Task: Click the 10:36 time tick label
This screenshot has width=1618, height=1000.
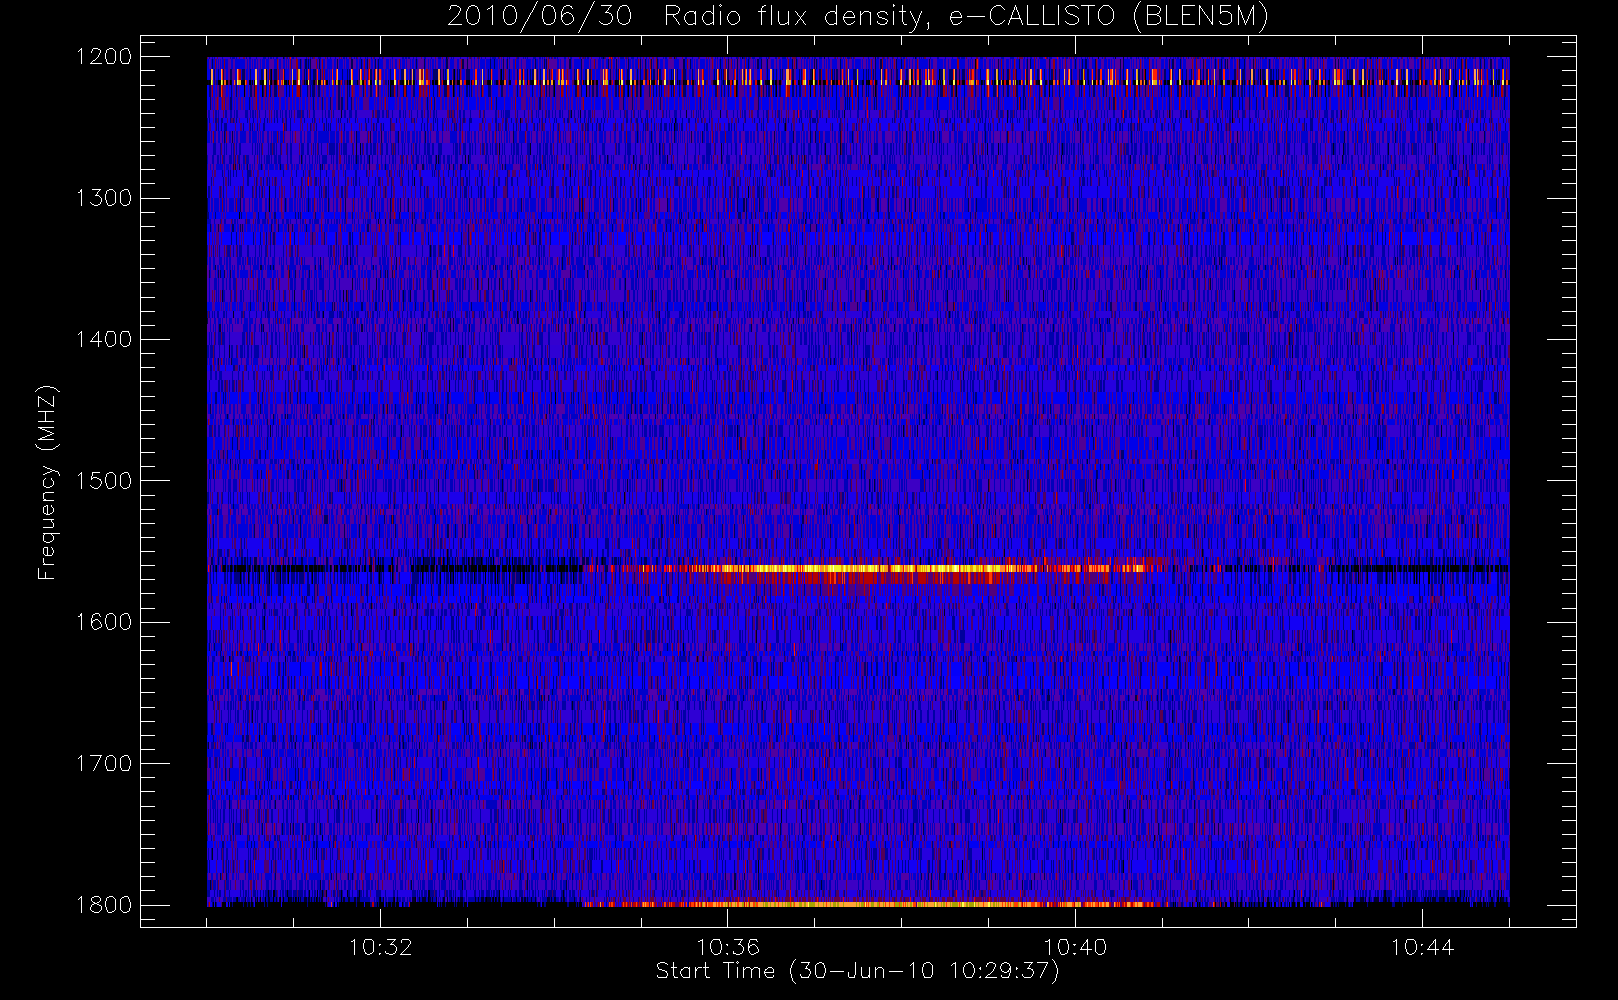Action: point(728,947)
